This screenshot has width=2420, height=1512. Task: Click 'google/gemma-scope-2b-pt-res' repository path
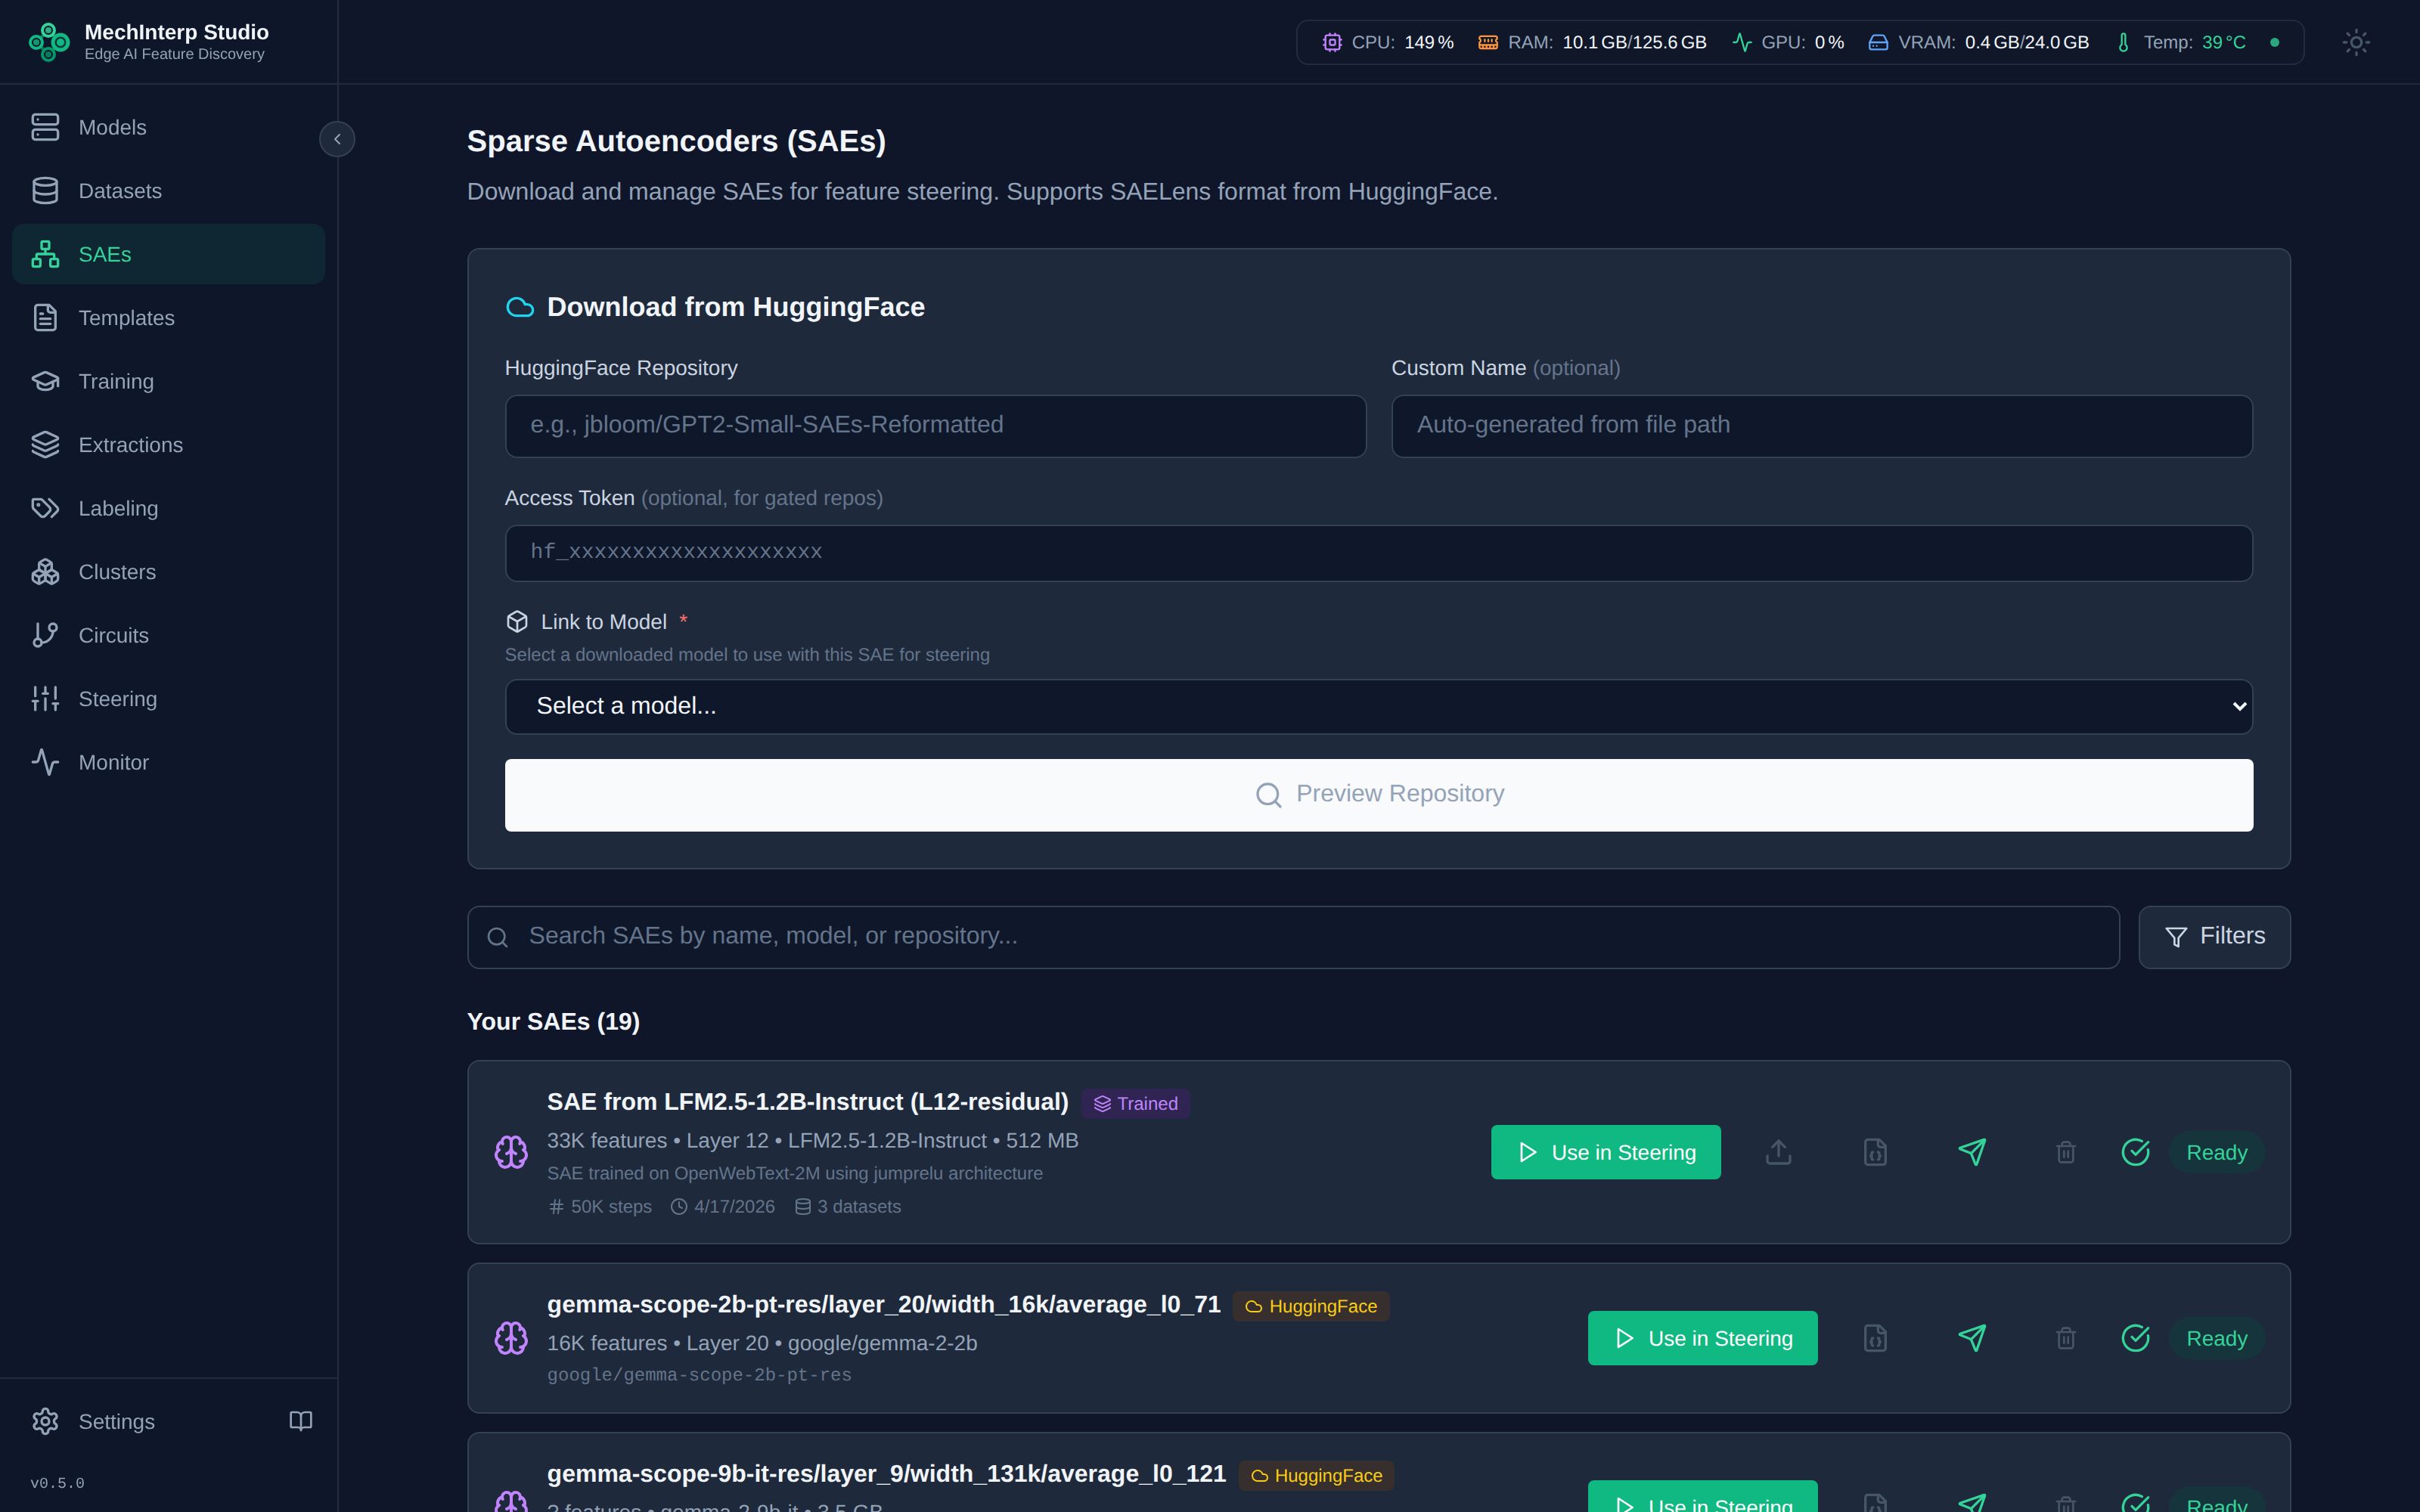(699, 1376)
